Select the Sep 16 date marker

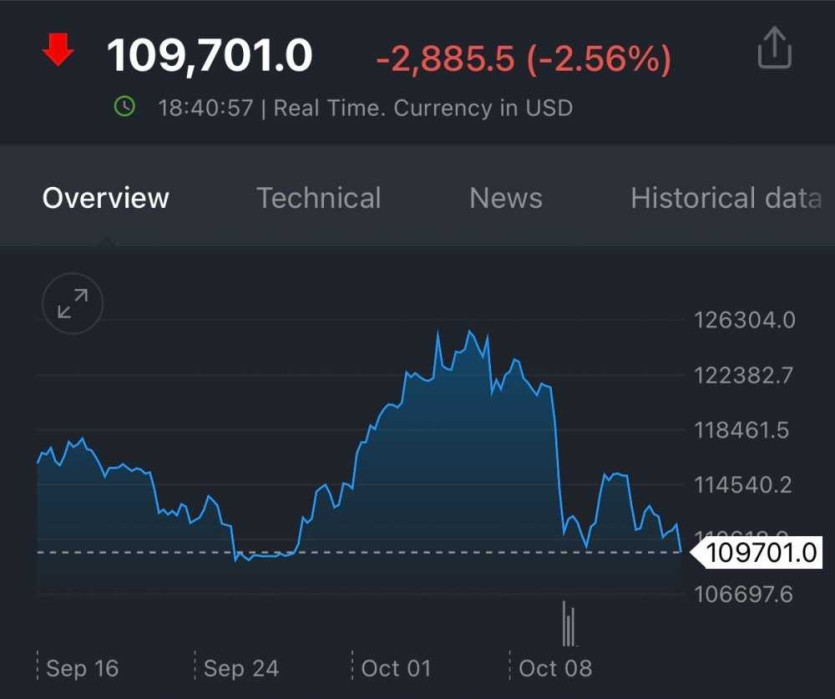[x=82, y=668]
